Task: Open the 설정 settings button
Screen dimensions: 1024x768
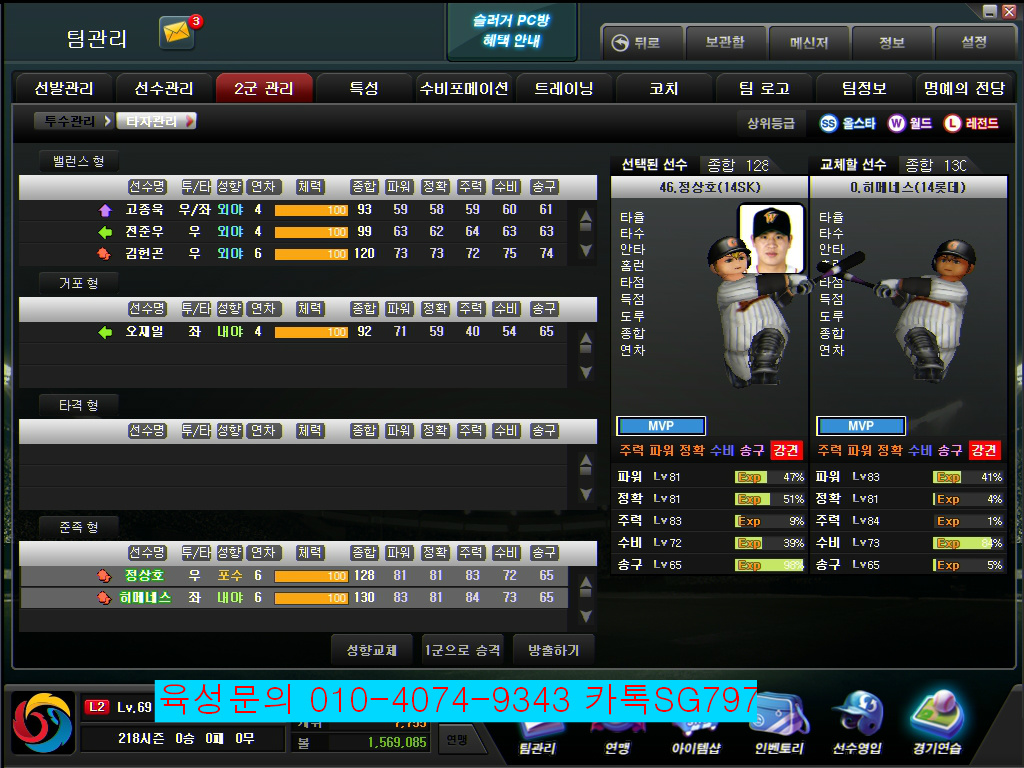Action: pyautogui.click(x=974, y=43)
